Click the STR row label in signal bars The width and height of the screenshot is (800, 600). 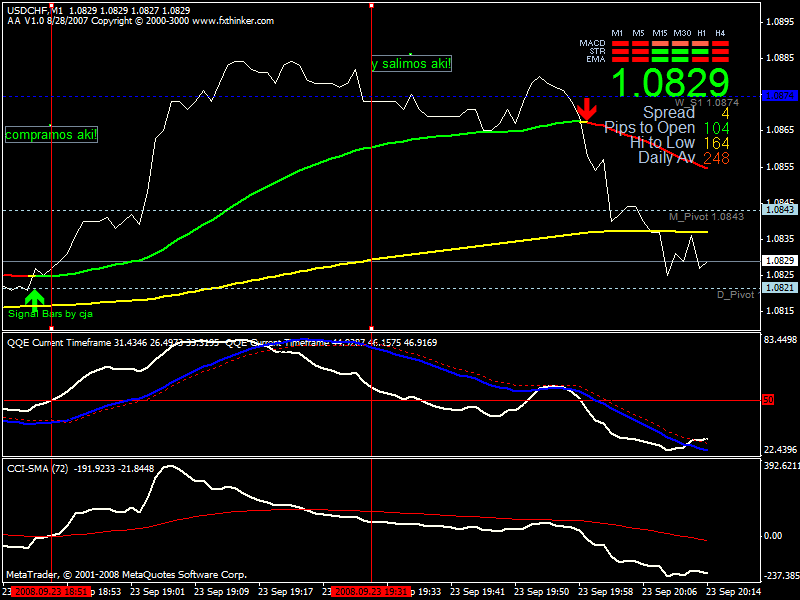point(597,51)
